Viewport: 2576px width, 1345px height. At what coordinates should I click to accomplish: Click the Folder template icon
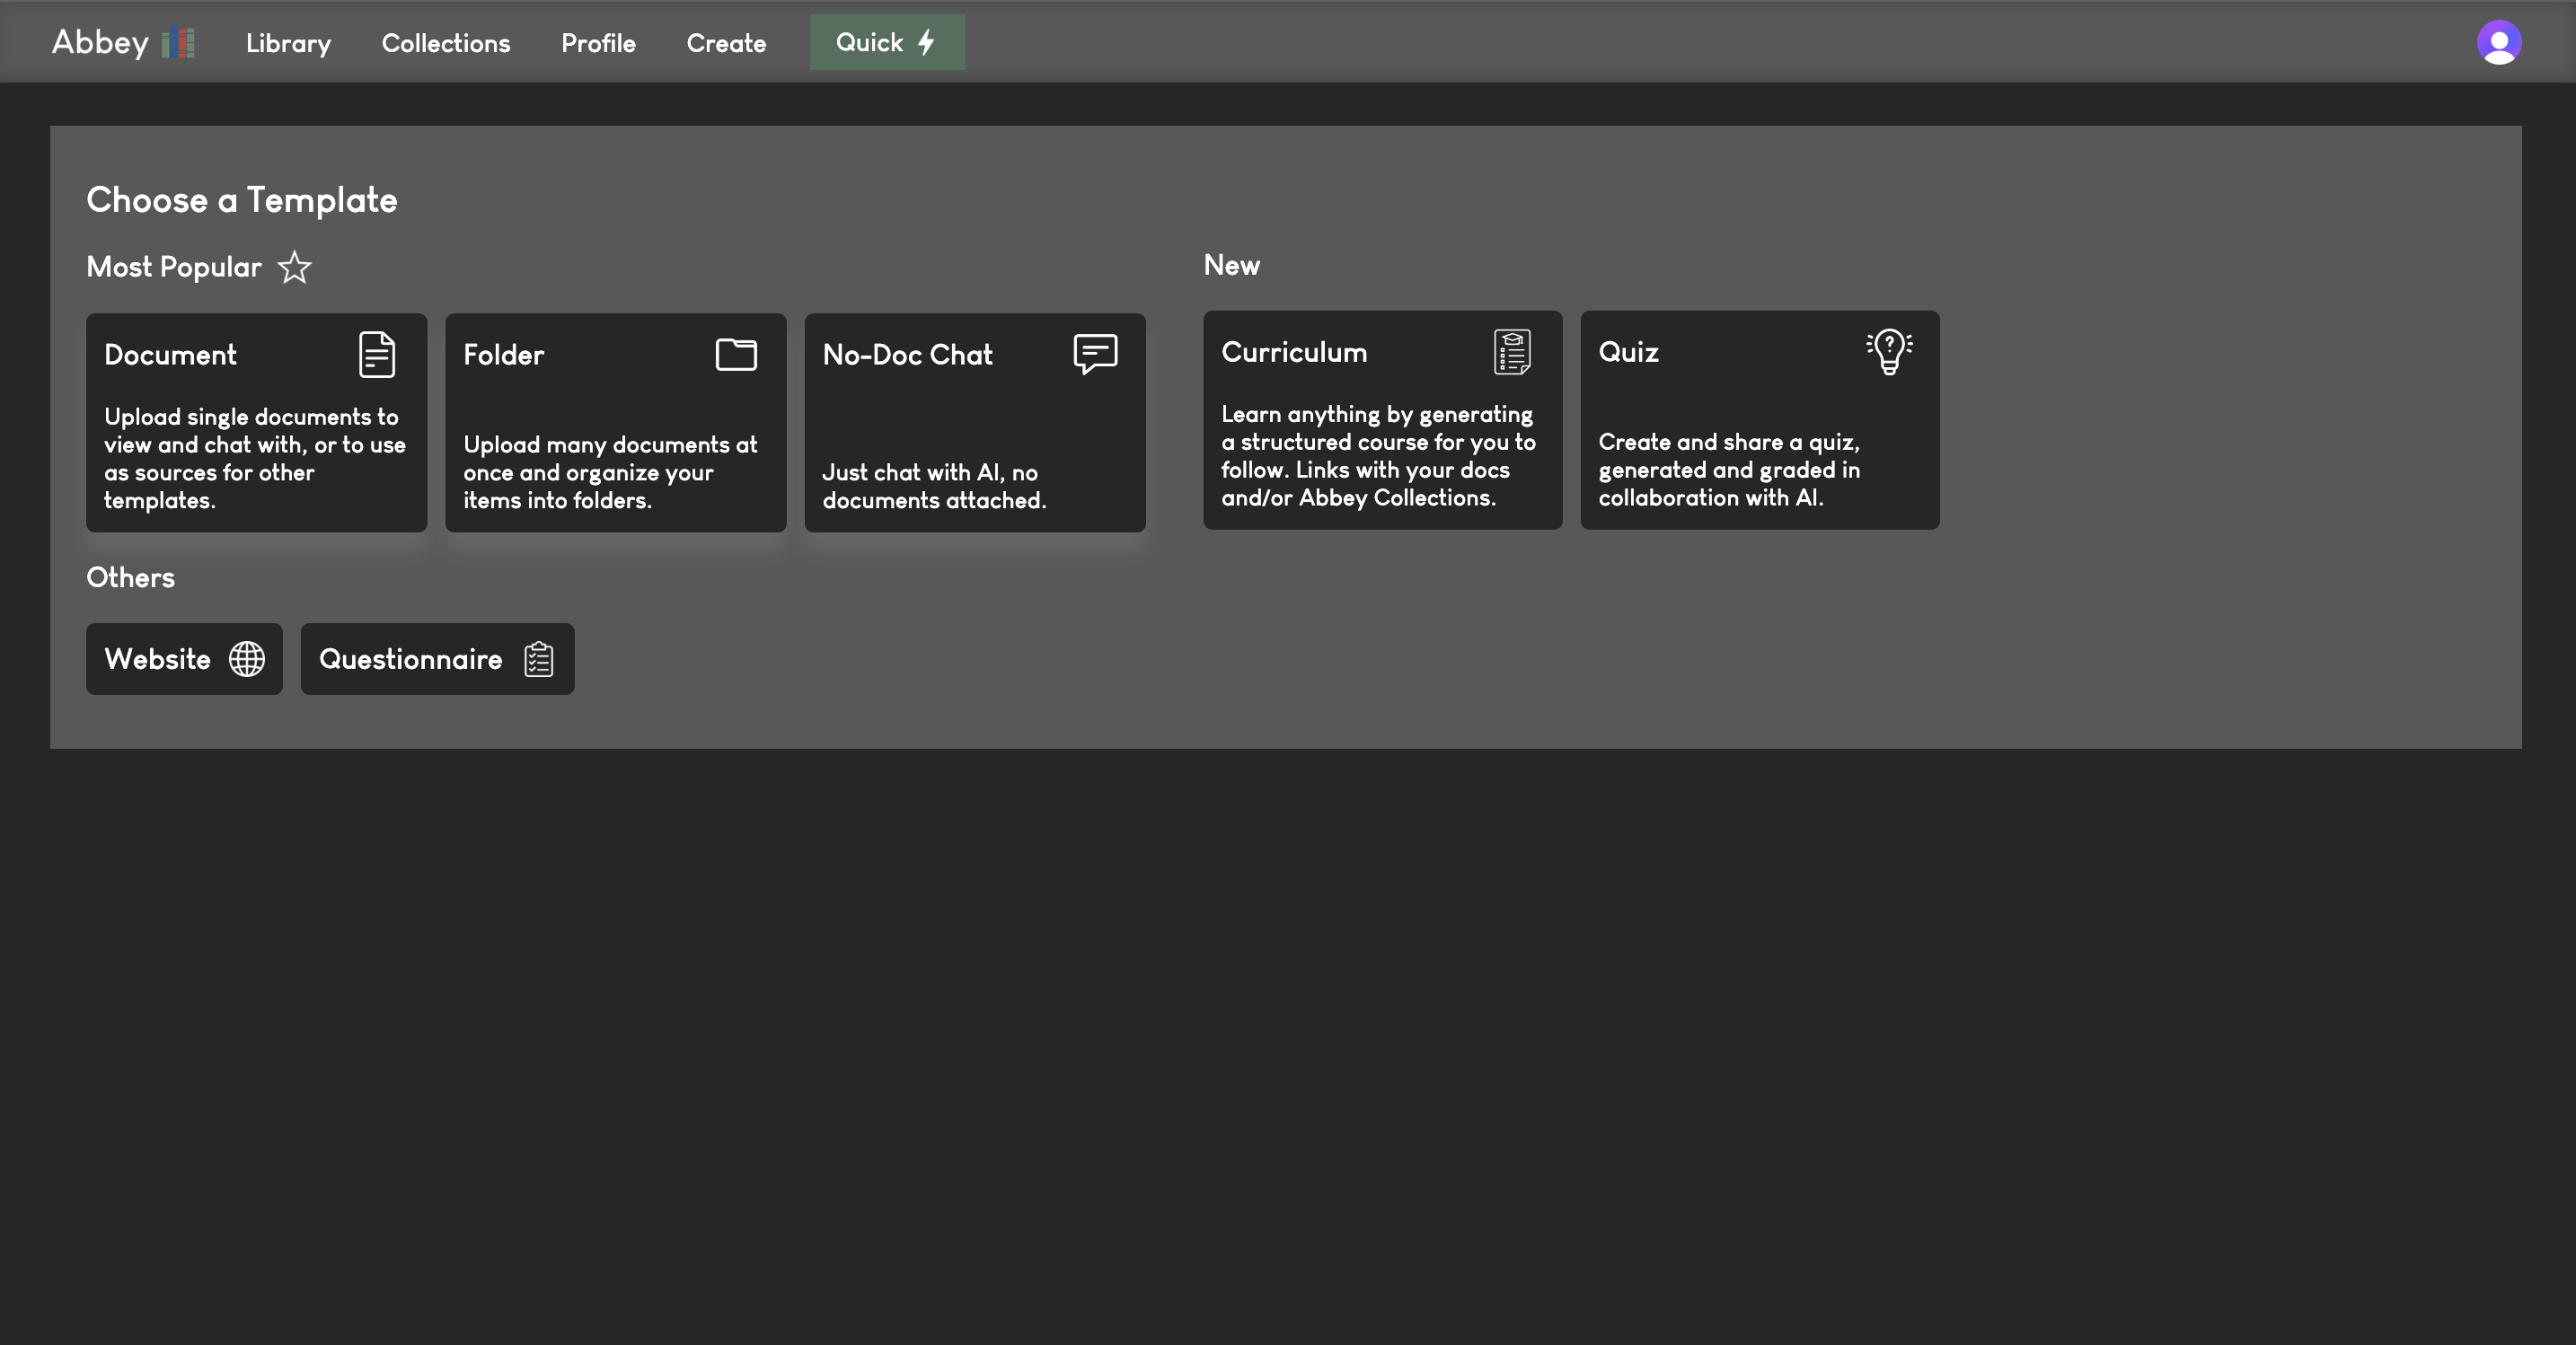pyautogui.click(x=736, y=354)
